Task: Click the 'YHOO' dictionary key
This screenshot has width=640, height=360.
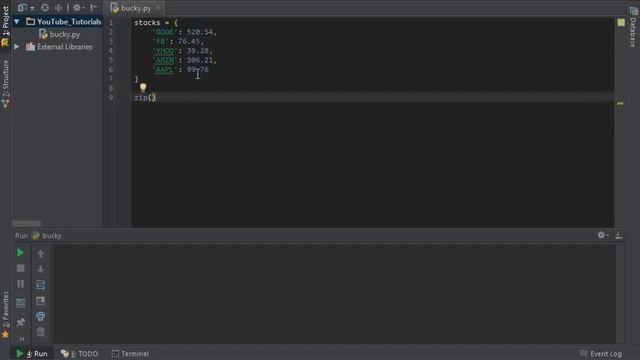Action: [x=165, y=51]
